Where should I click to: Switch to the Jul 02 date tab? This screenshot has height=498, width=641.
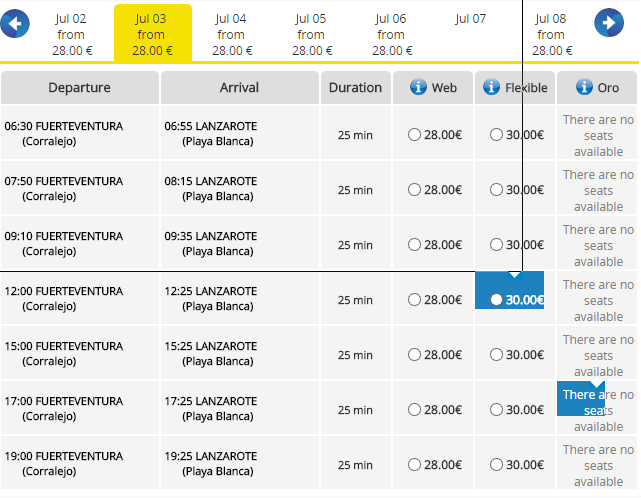(x=71, y=34)
